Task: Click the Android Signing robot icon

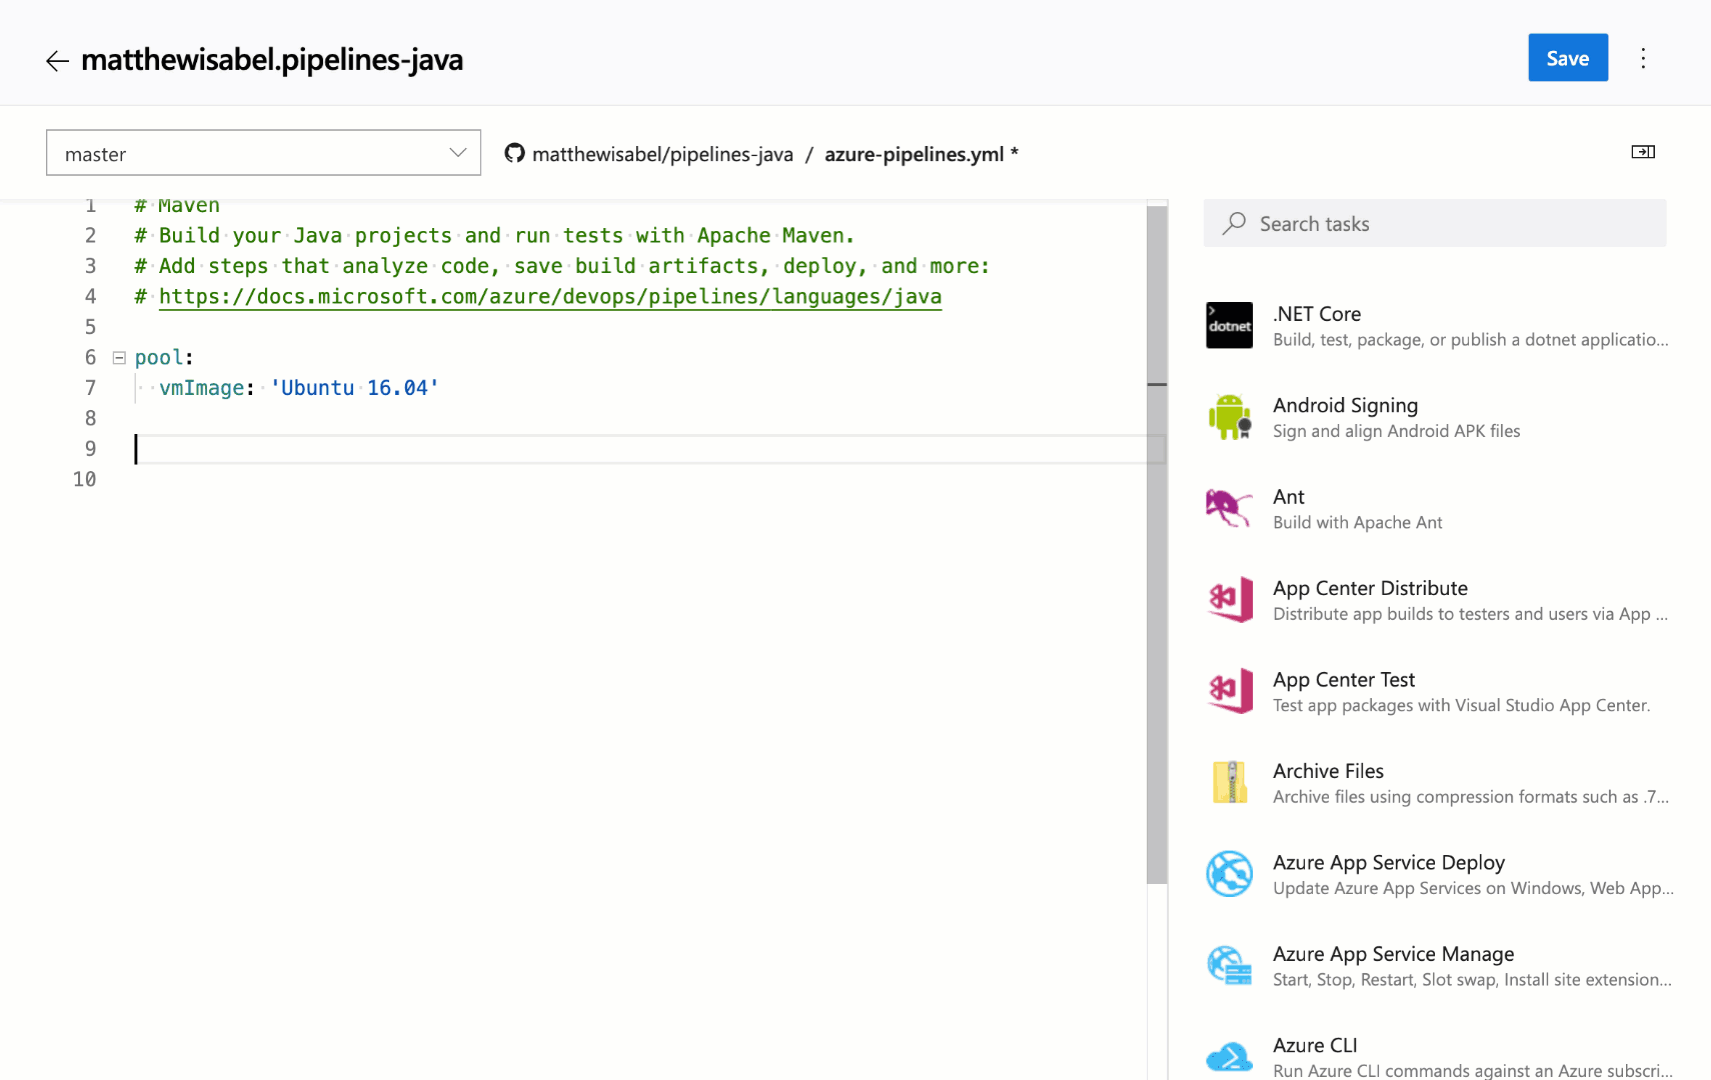Action: [x=1229, y=417]
